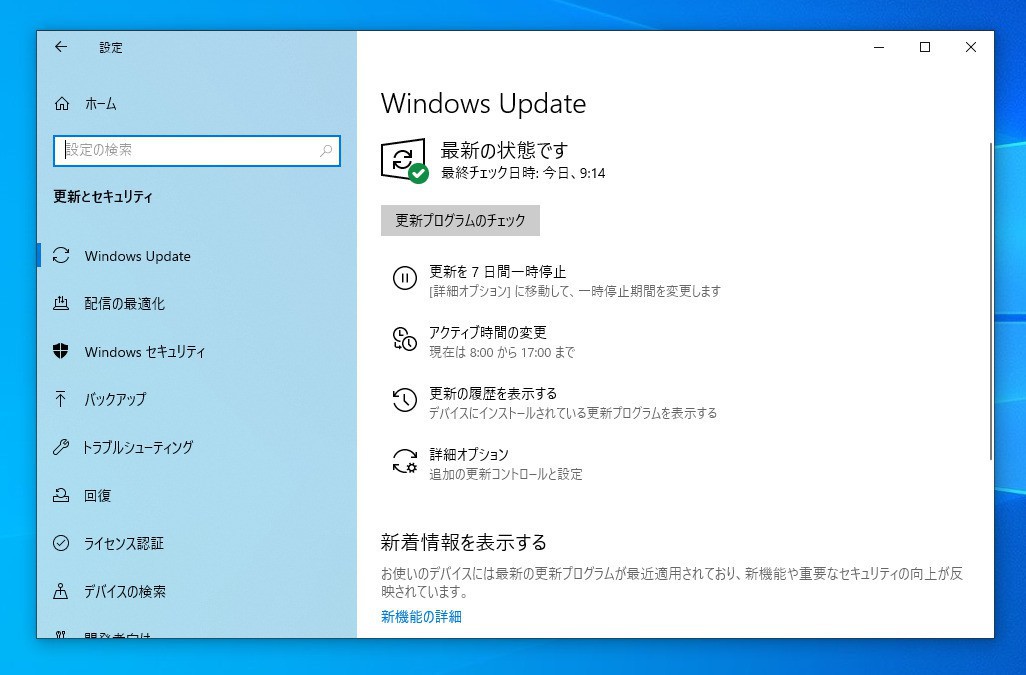Click the 現在は 8:00 から 17:00 まで text
Screen dimensions: 1026x675
click(x=502, y=352)
